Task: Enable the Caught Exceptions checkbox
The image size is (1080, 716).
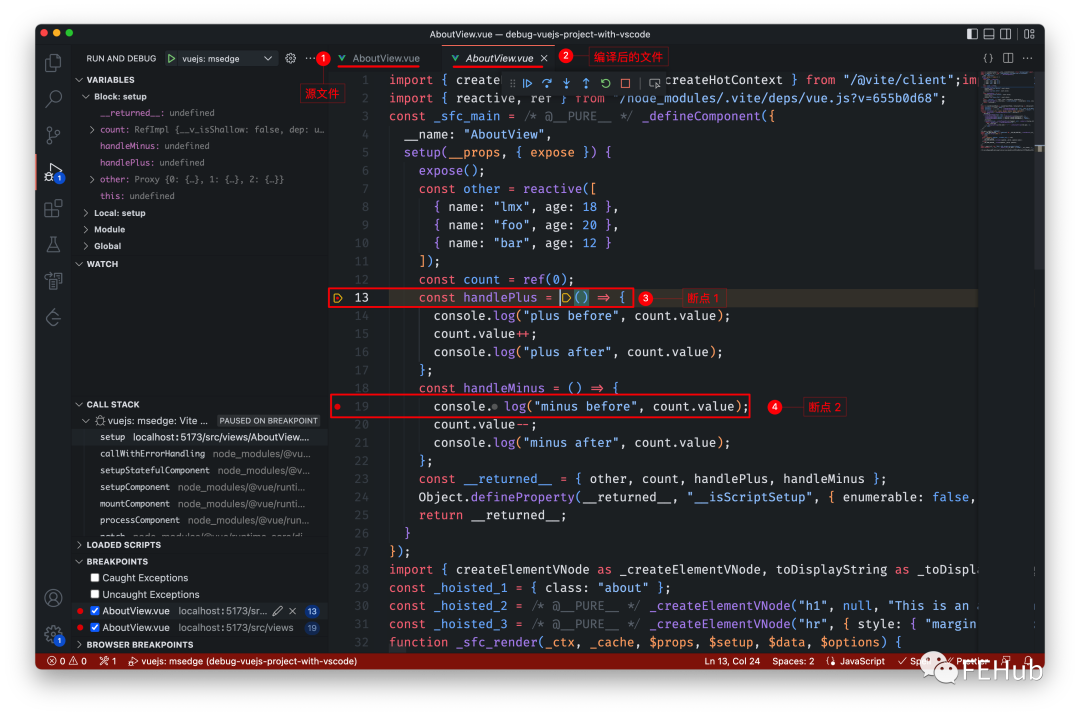Action: point(95,578)
